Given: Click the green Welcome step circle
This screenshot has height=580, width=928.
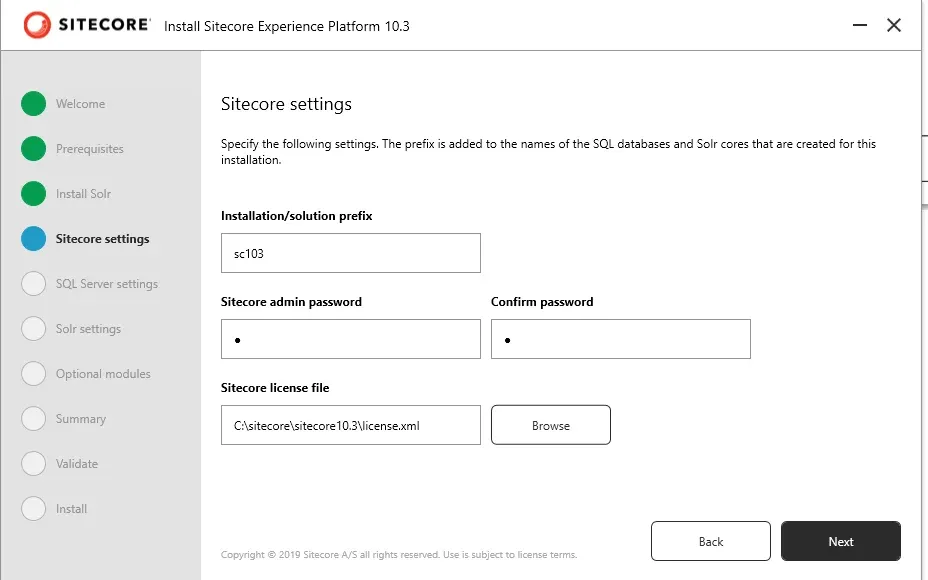Looking at the screenshot, I should [x=34, y=104].
